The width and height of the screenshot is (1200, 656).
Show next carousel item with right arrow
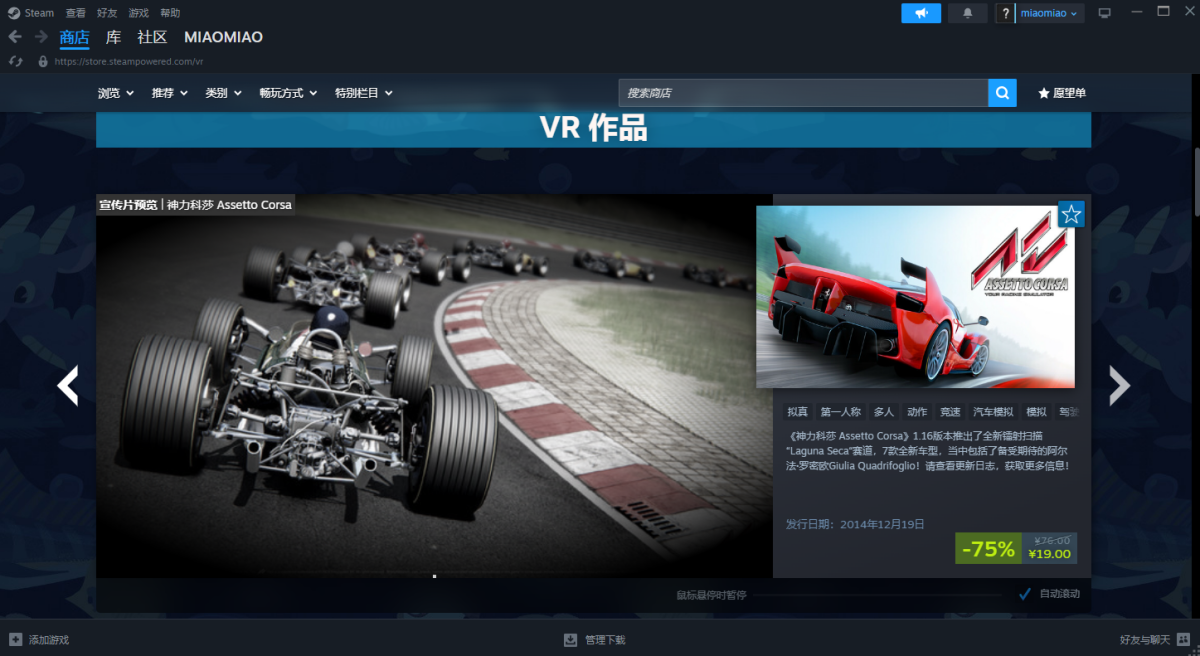1119,385
